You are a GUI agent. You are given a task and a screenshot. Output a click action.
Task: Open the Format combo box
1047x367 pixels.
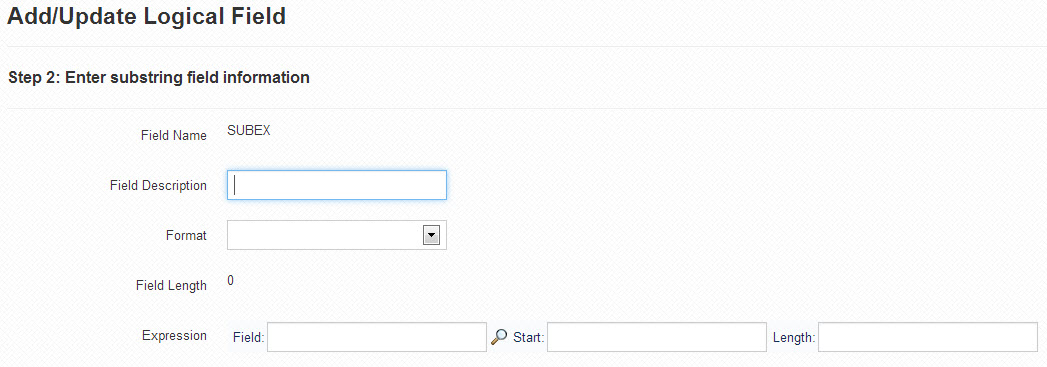click(337, 235)
